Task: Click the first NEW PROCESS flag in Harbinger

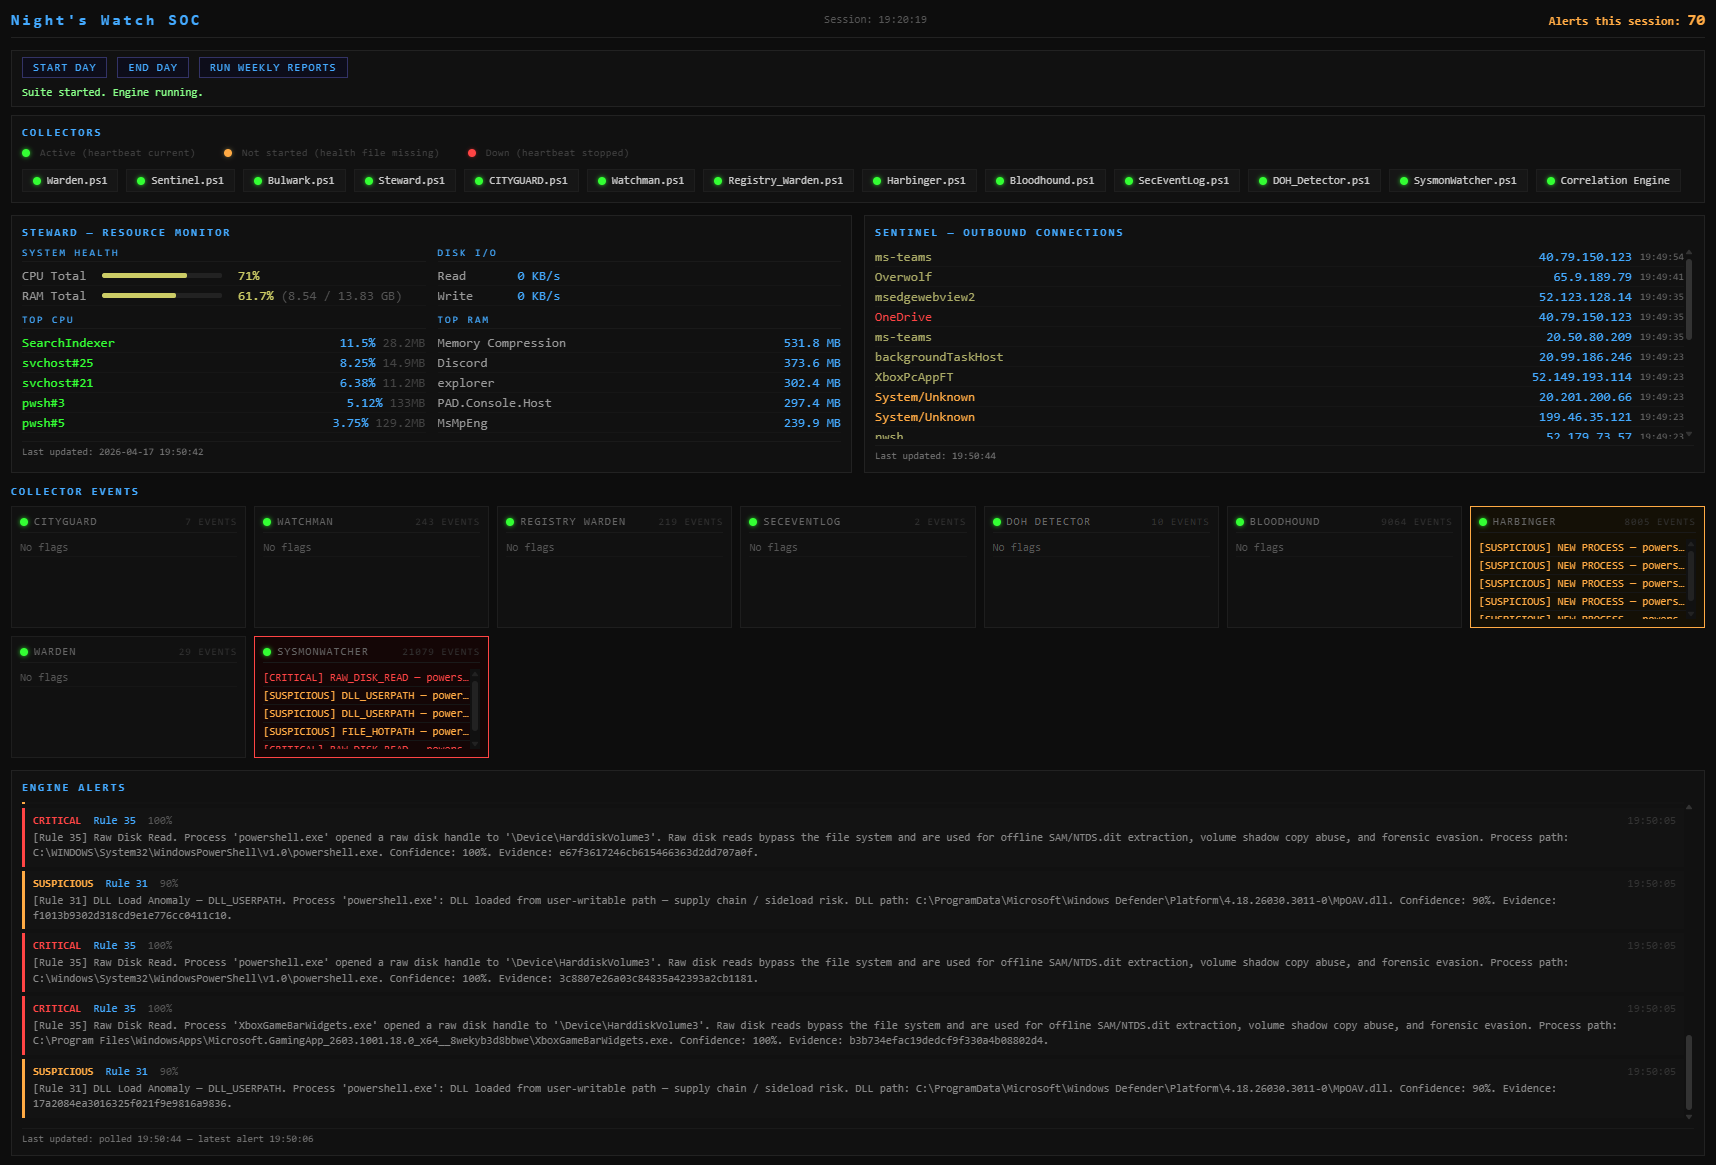Action: click(1582, 548)
